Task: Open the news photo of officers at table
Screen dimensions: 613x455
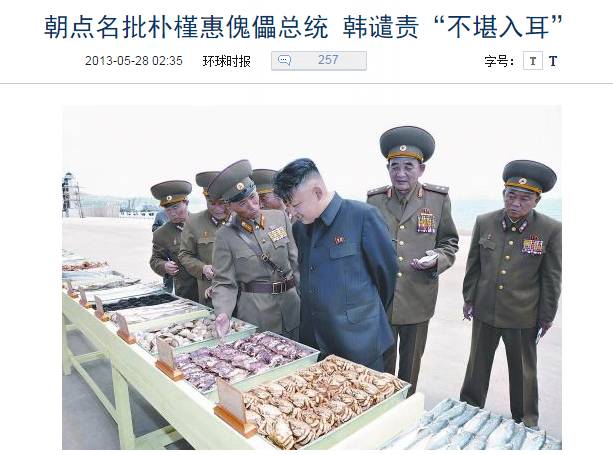Action: [312, 277]
